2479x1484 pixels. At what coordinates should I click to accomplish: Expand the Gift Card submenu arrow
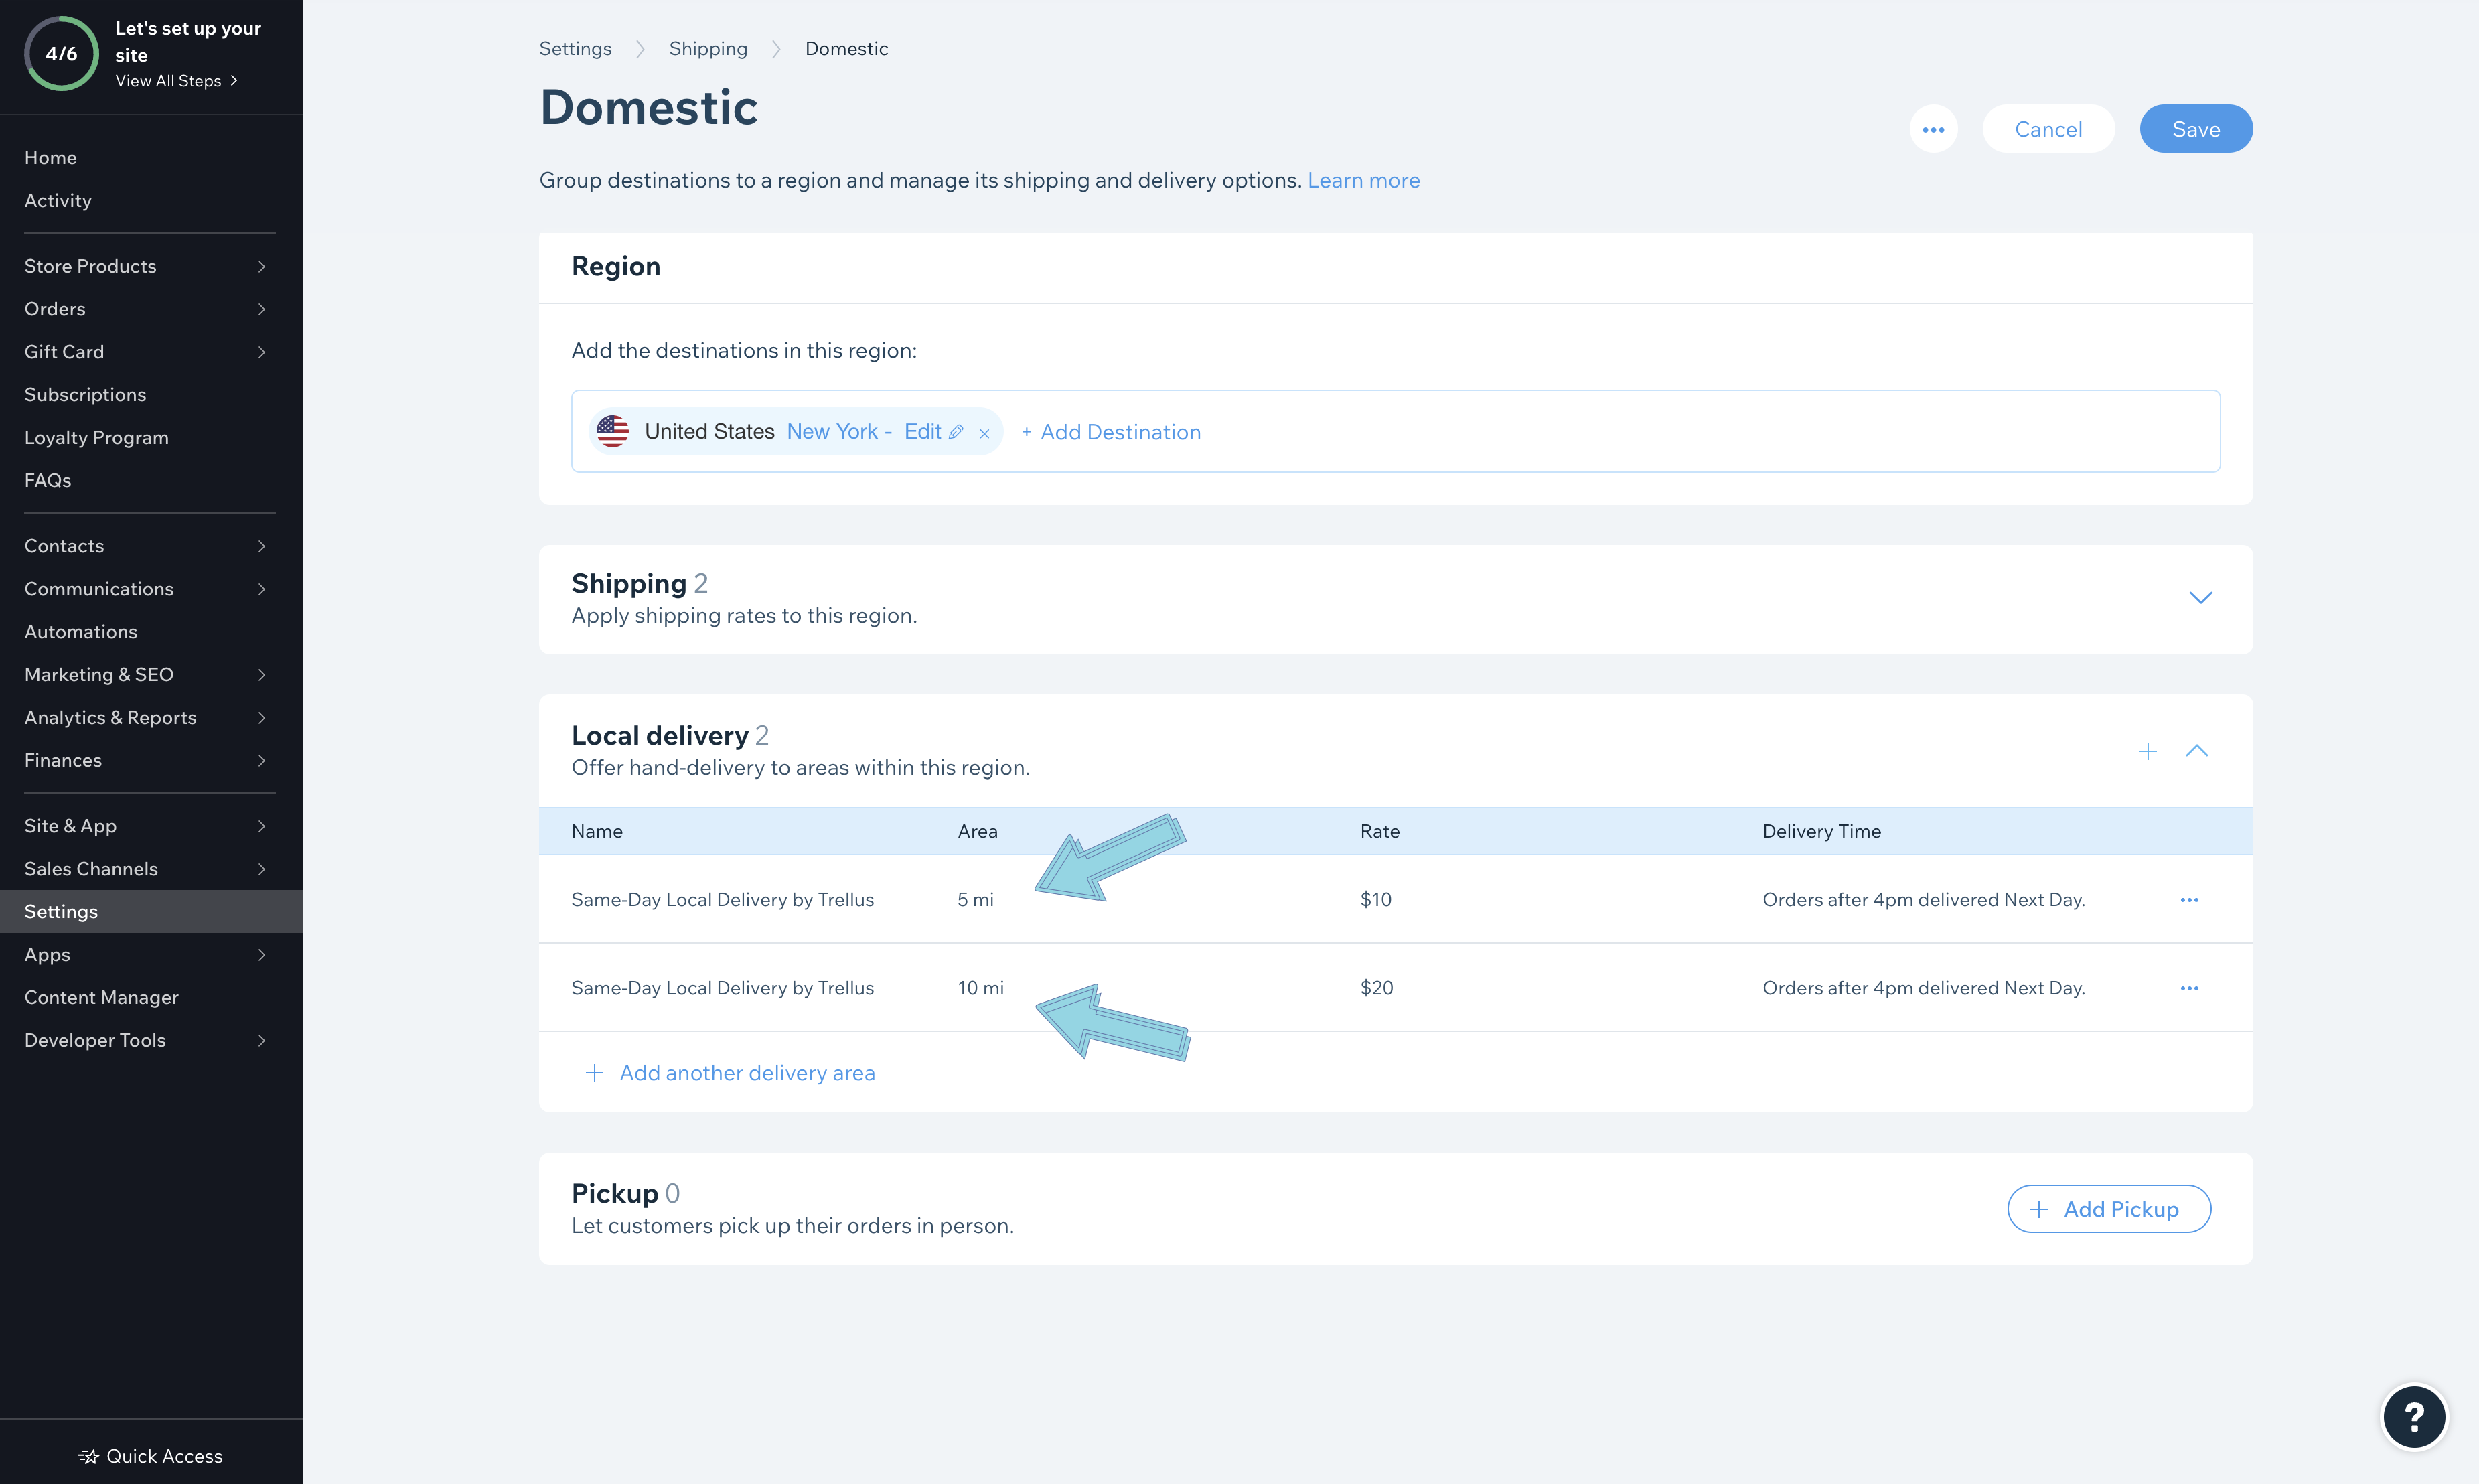coord(262,352)
